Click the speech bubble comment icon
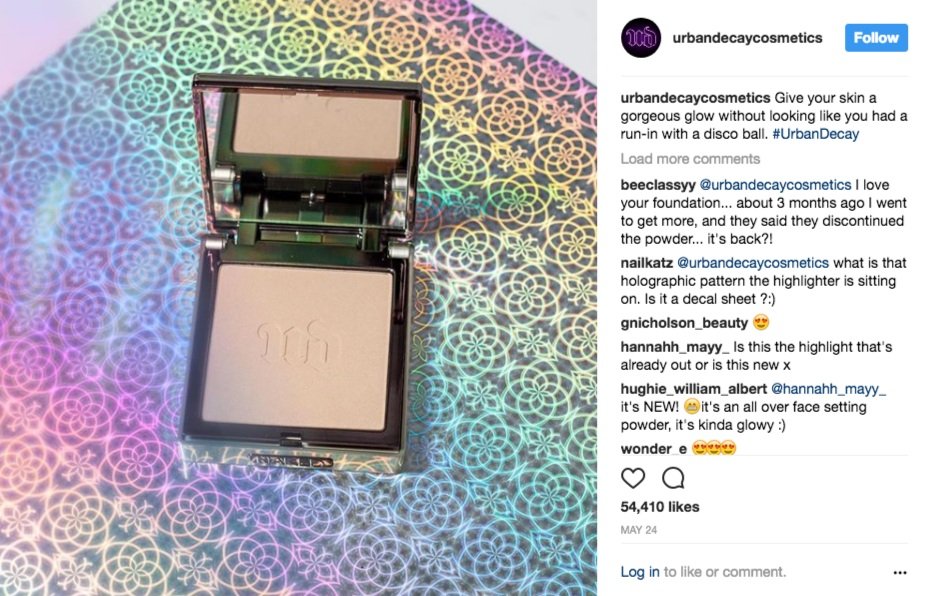This screenshot has width=930, height=596. [x=673, y=478]
